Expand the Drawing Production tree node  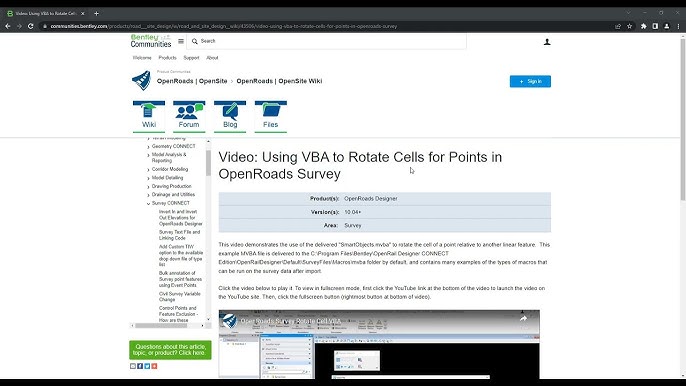point(148,187)
